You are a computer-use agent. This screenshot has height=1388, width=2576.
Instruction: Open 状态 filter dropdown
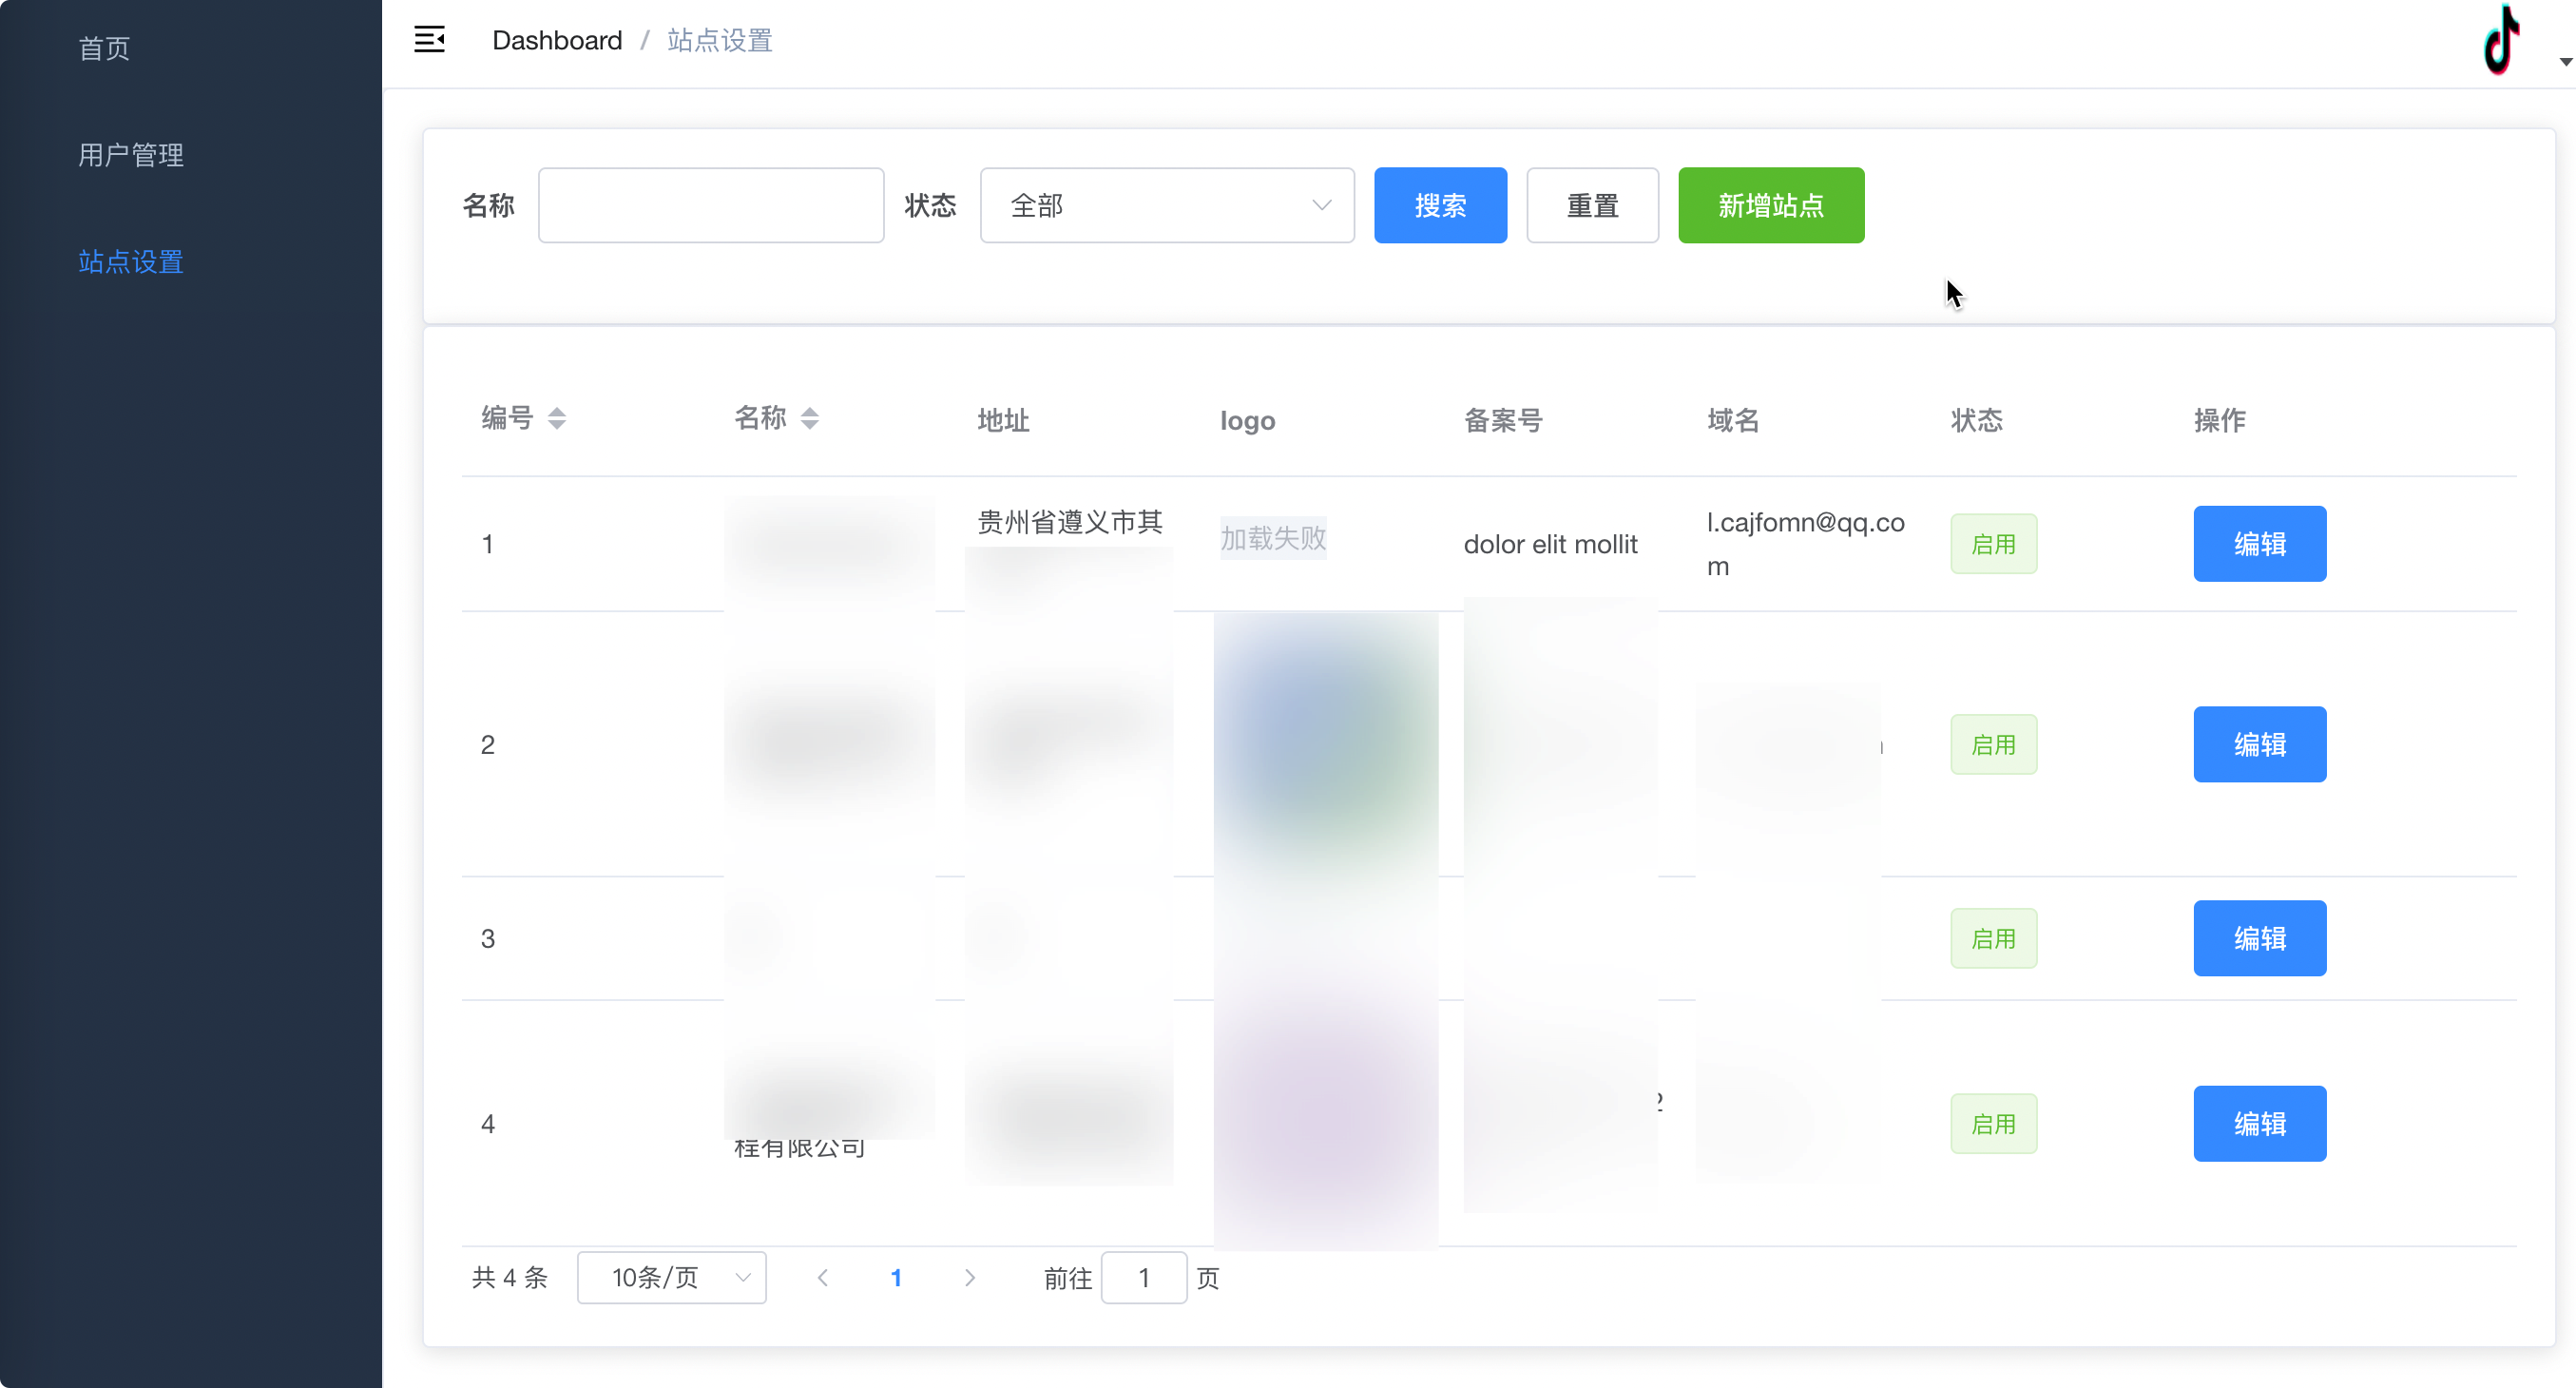1167,205
